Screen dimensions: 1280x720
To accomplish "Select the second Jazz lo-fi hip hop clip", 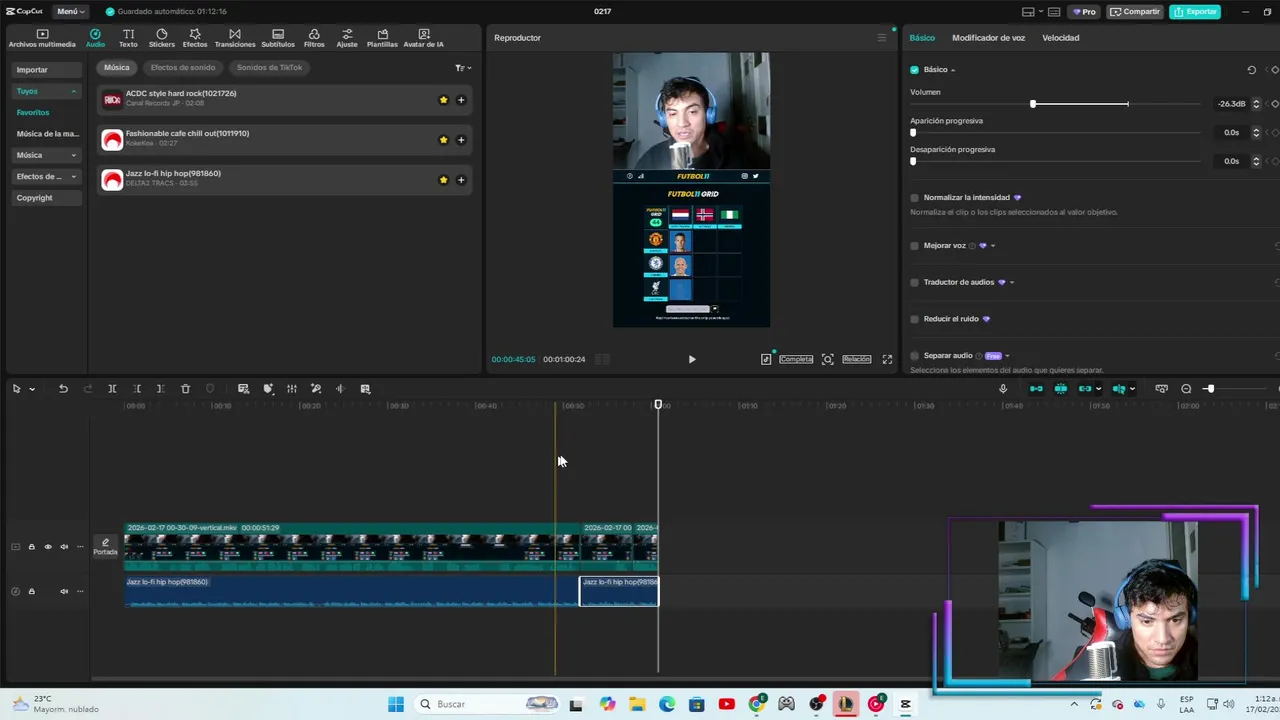I will (619, 591).
